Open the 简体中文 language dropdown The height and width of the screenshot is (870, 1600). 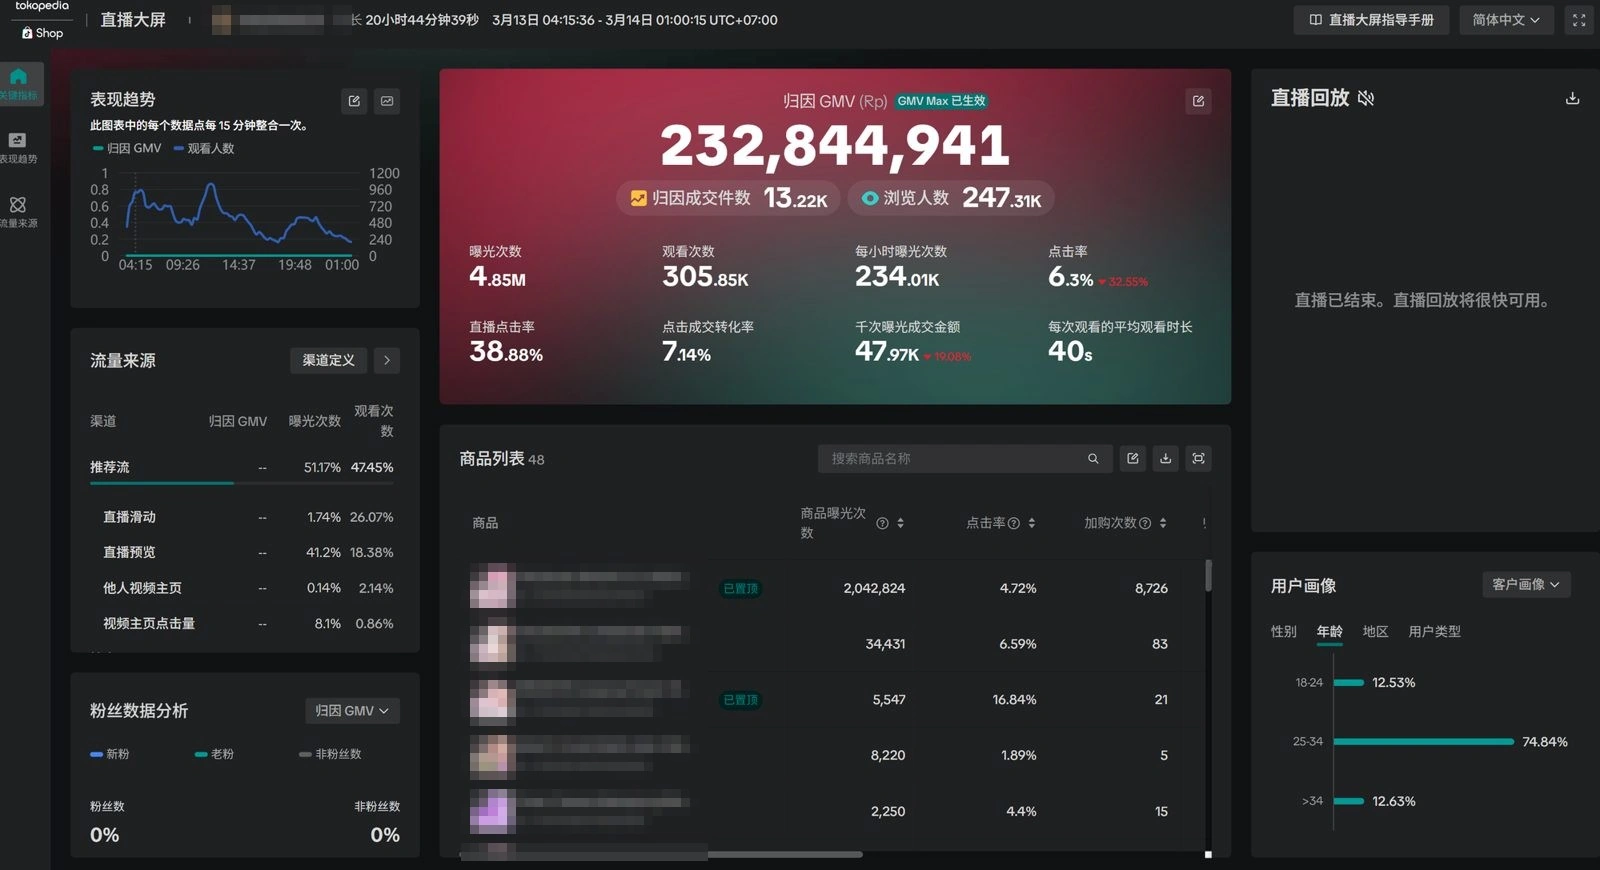tap(1506, 20)
